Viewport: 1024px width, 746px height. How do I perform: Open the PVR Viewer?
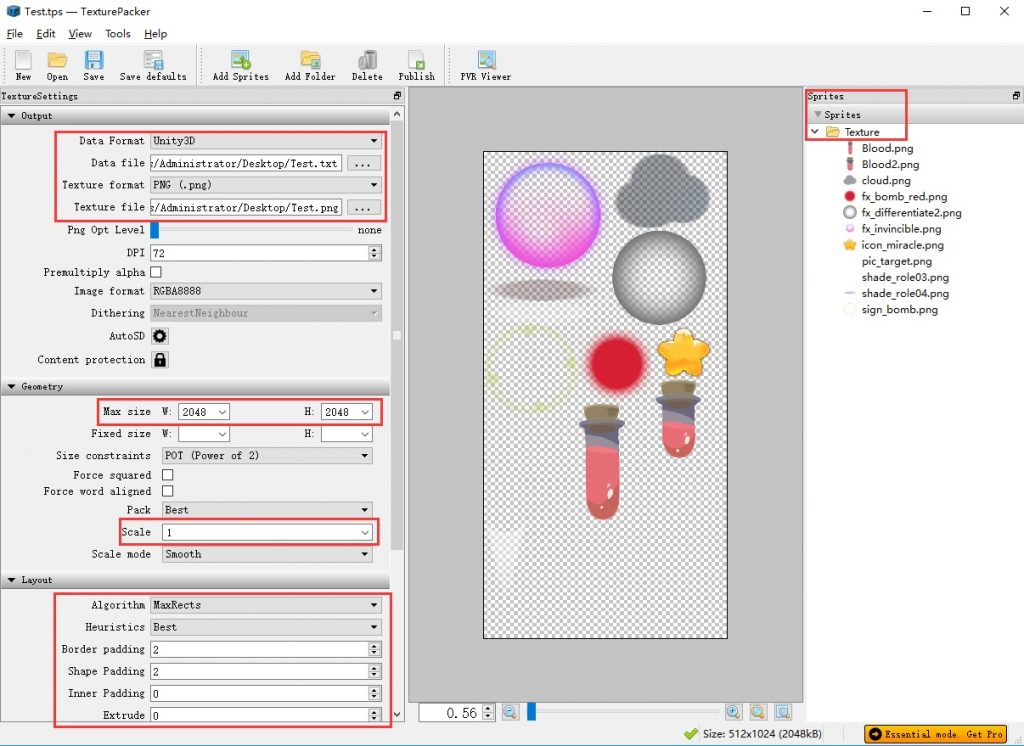click(x=484, y=65)
